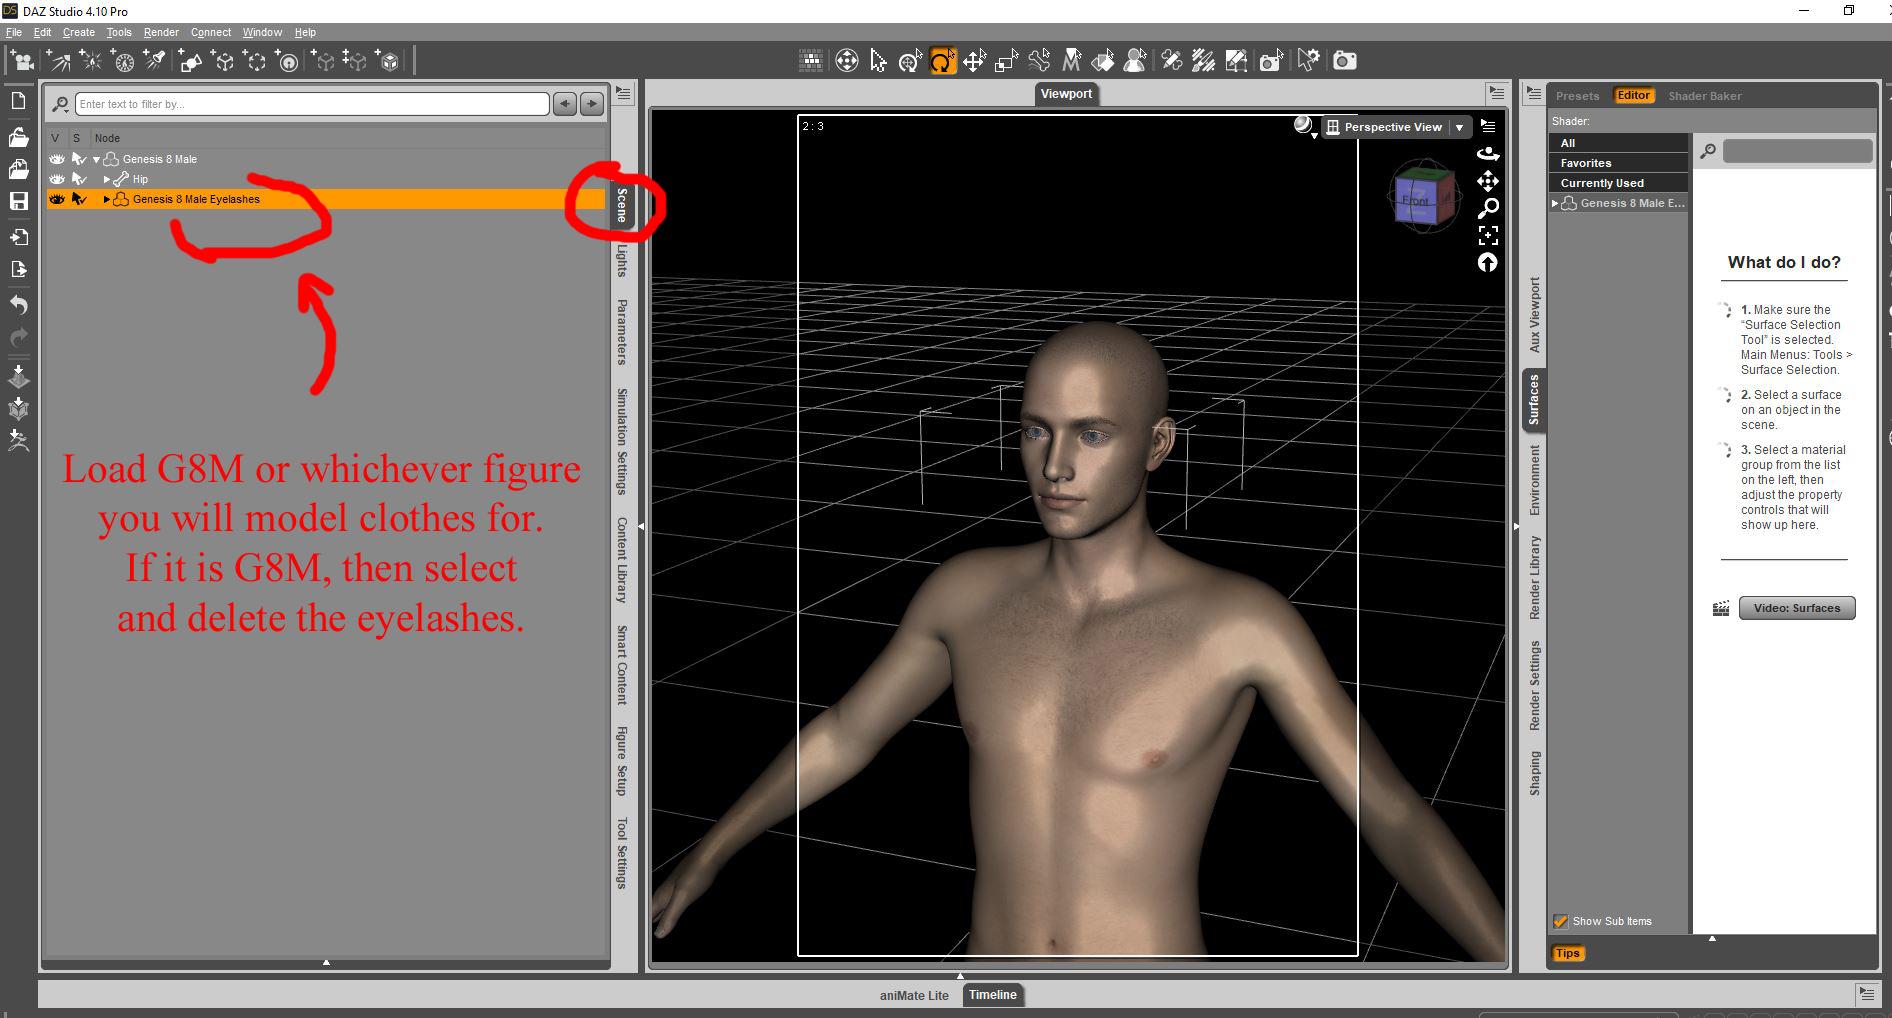Switch to the Parameters pane tab
Viewport: 1892px width, 1018px height.
point(622,332)
